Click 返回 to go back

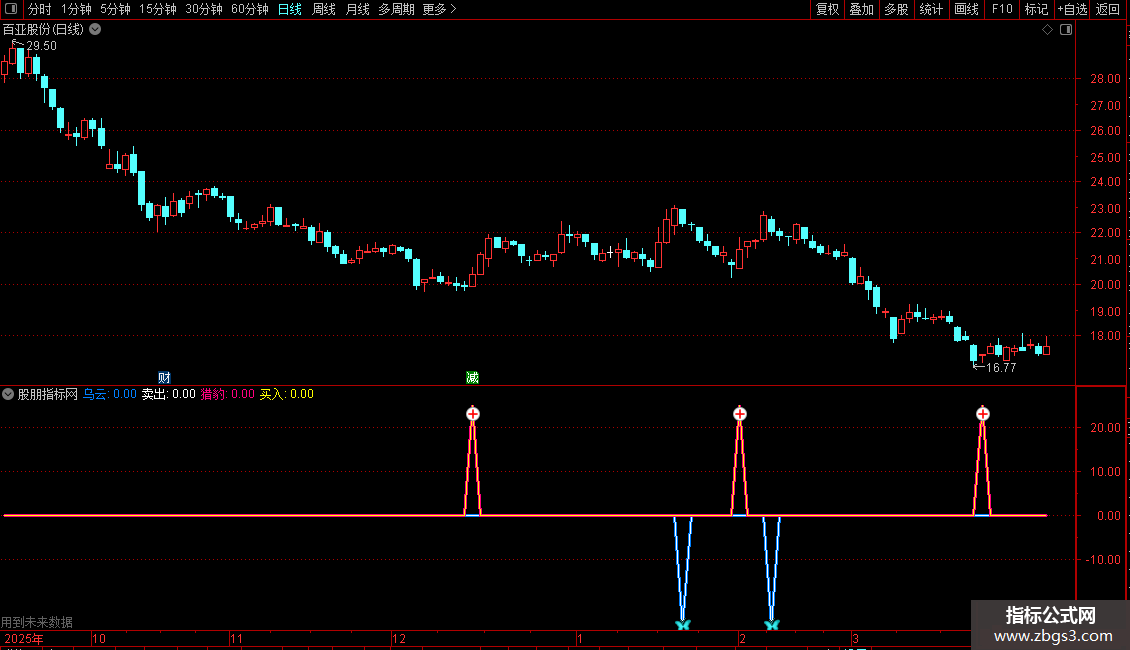(x=1108, y=9)
